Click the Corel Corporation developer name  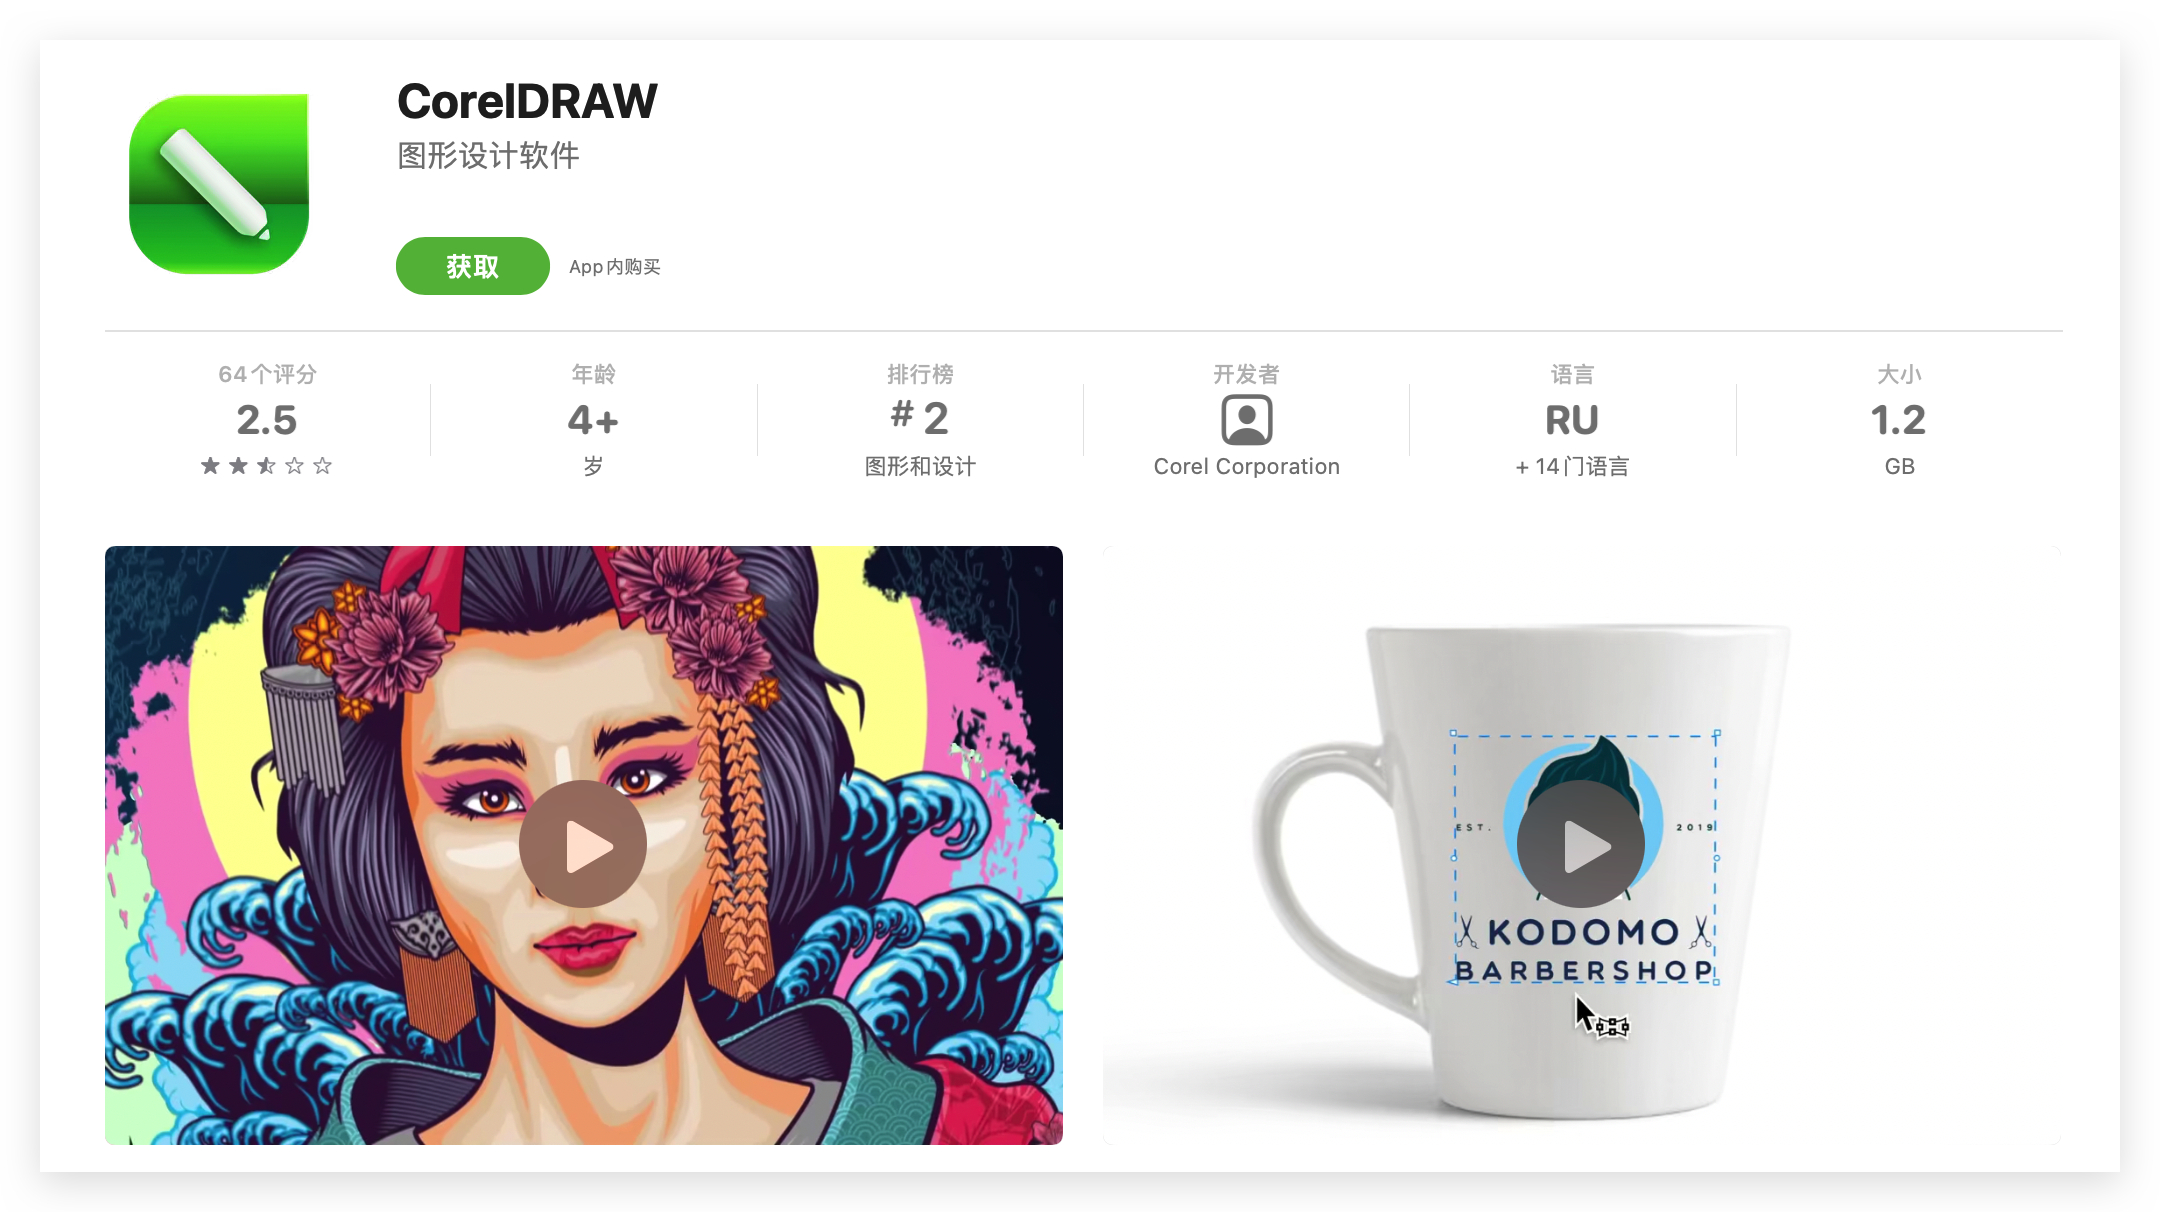(x=1246, y=467)
